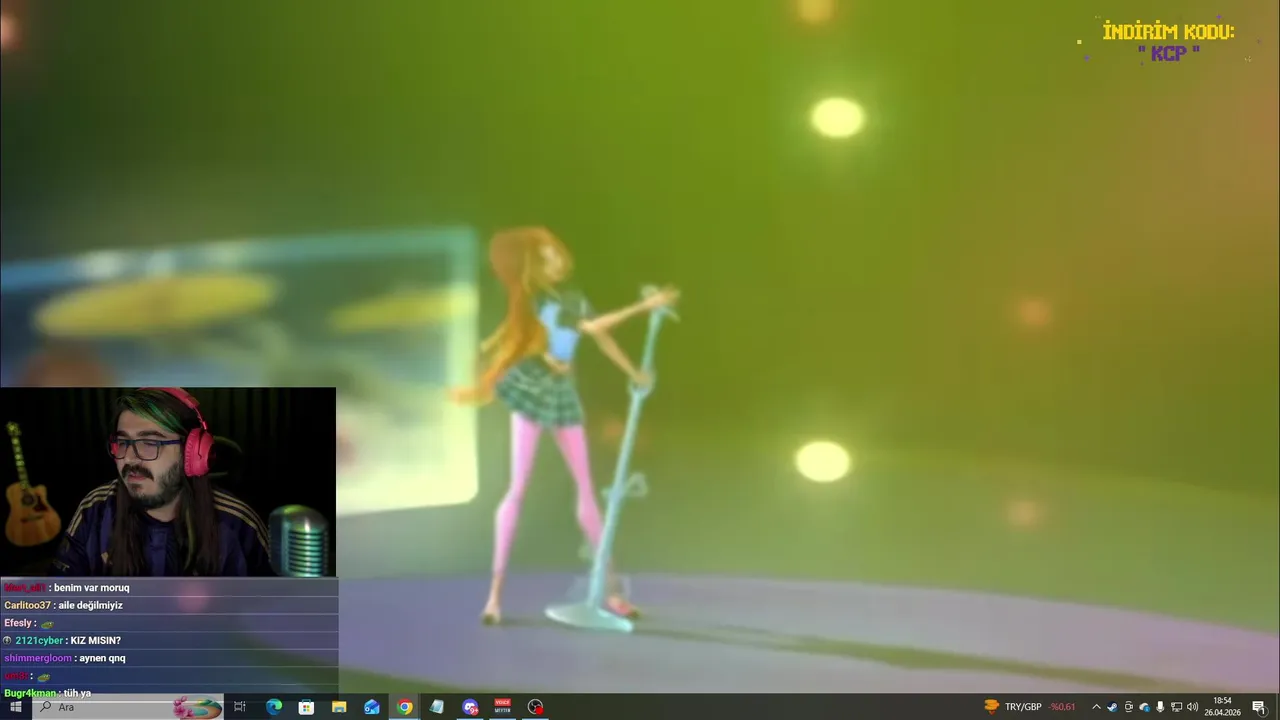Viewport: 1280px width, 720px height.
Task: Open the Windows Start menu
Action: 16,707
